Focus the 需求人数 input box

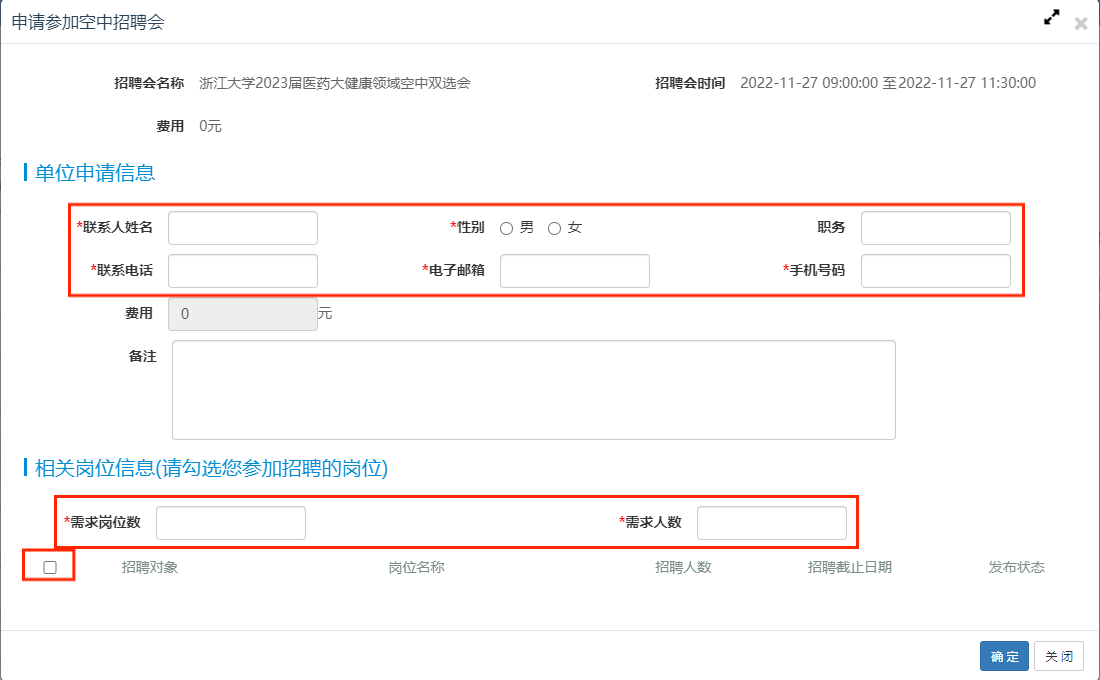pos(771,523)
